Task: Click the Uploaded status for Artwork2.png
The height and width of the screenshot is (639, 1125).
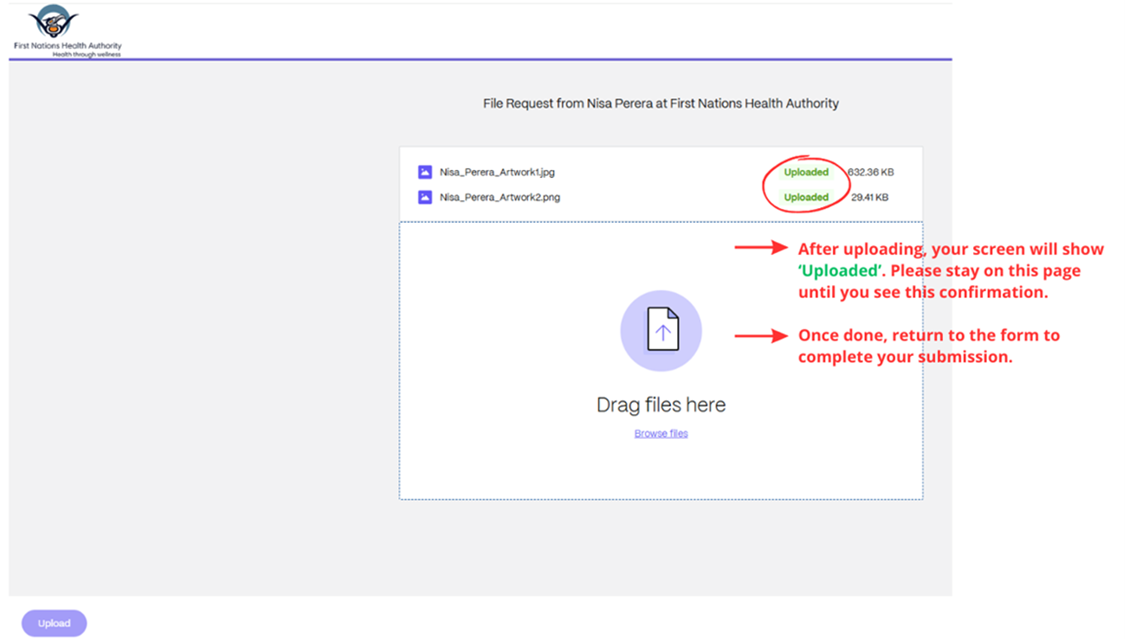Action: click(806, 197)
